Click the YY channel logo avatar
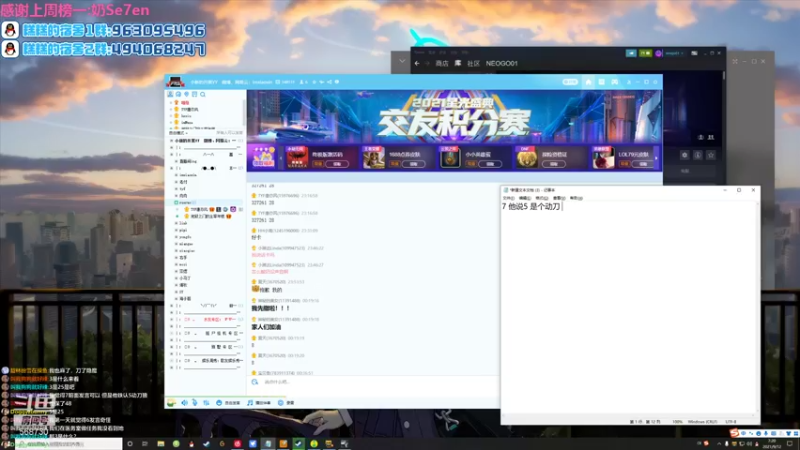Viewport: 800px width, 450px height. [x=175, y=82]
